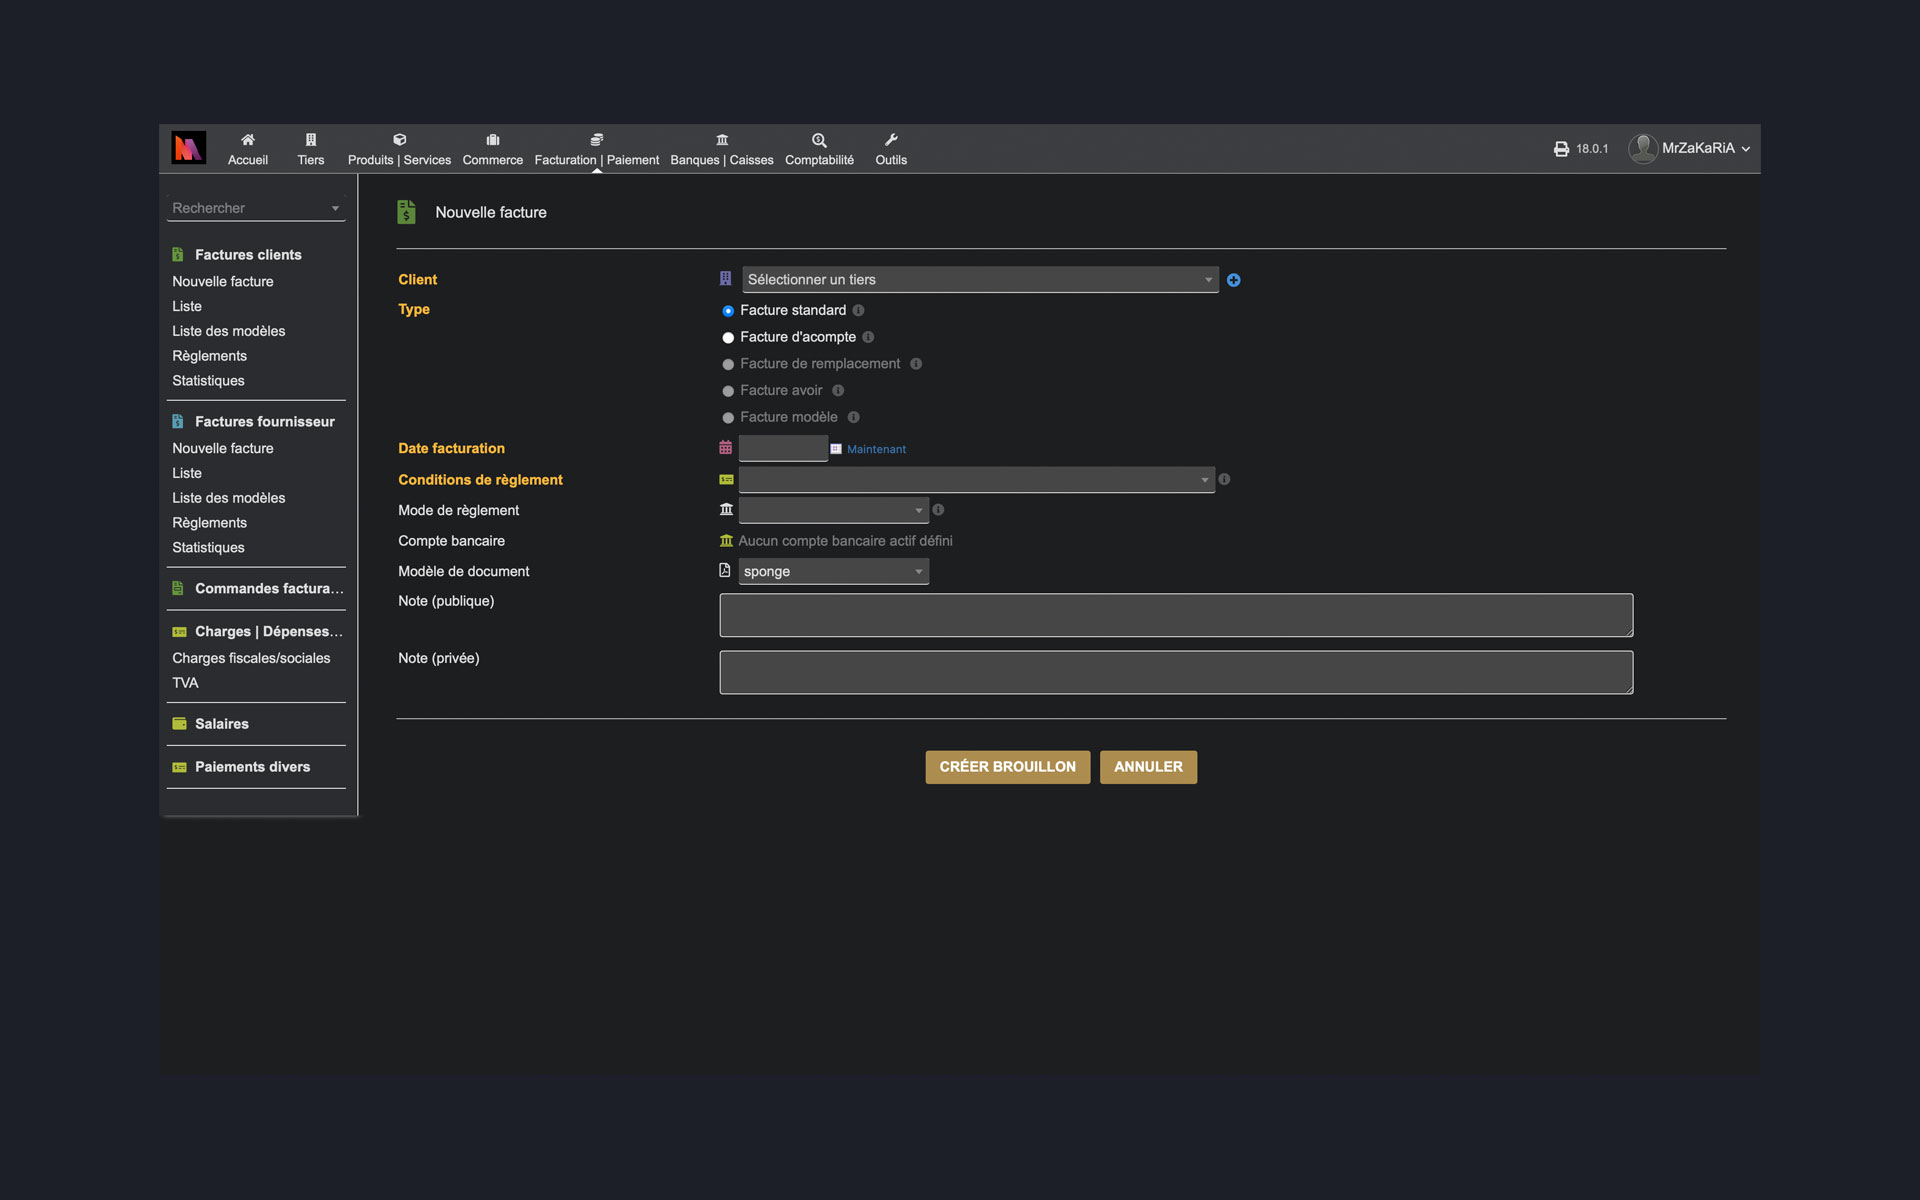Open the Modèle de document dropdown showing sponge

(x=833, y=571)
